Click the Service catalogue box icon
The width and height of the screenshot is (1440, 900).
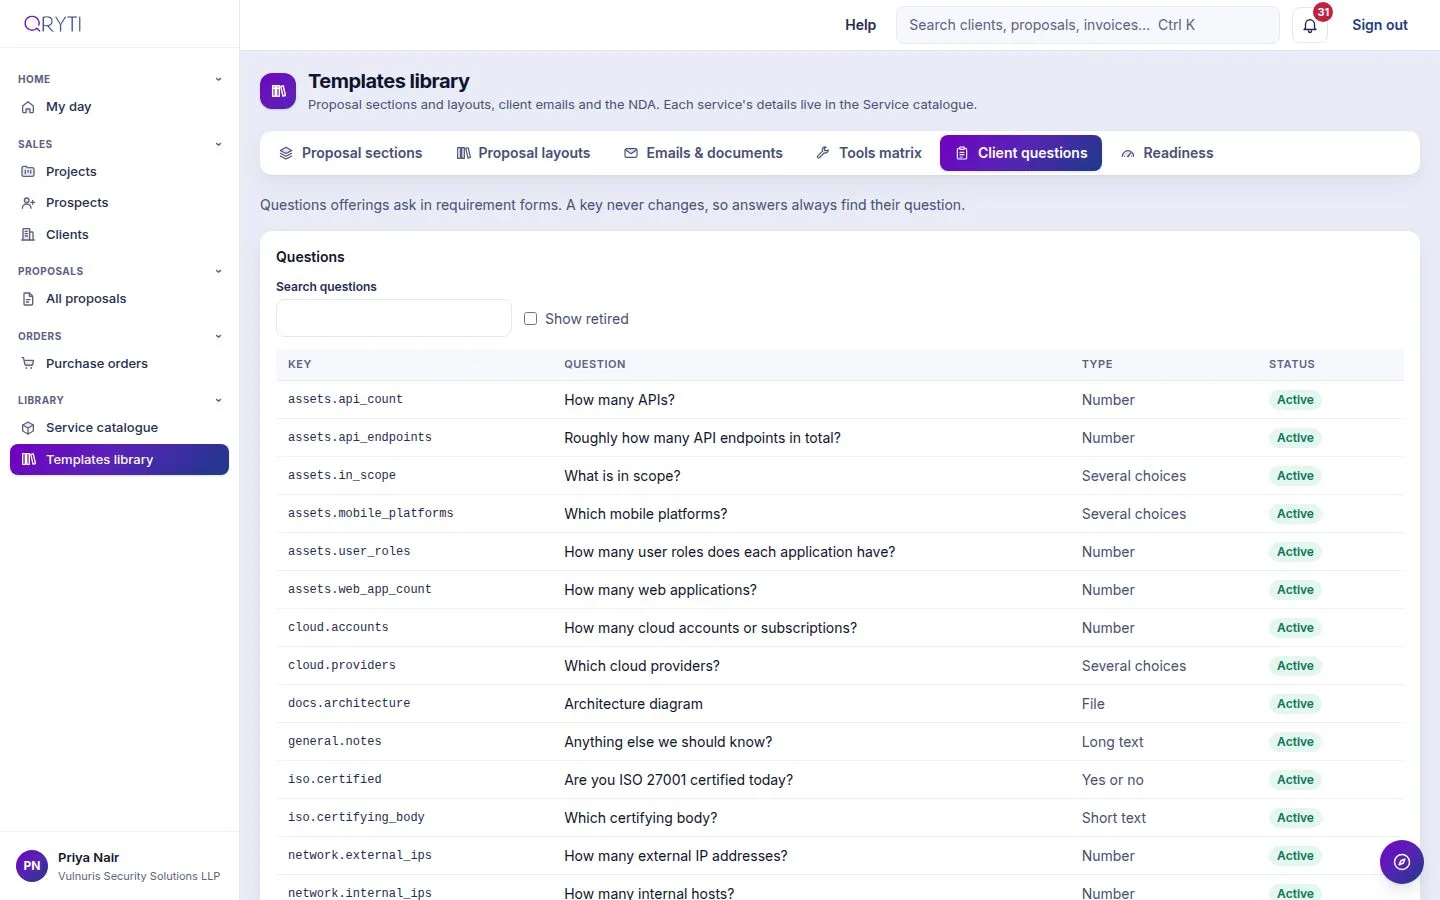tap(28, 428)
